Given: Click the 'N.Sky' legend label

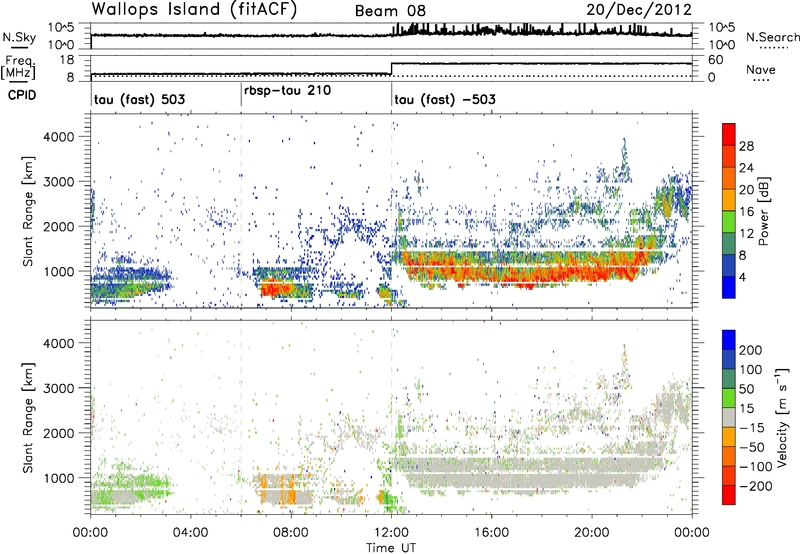Looking at the screenshot, I should [x=19, y=37].
